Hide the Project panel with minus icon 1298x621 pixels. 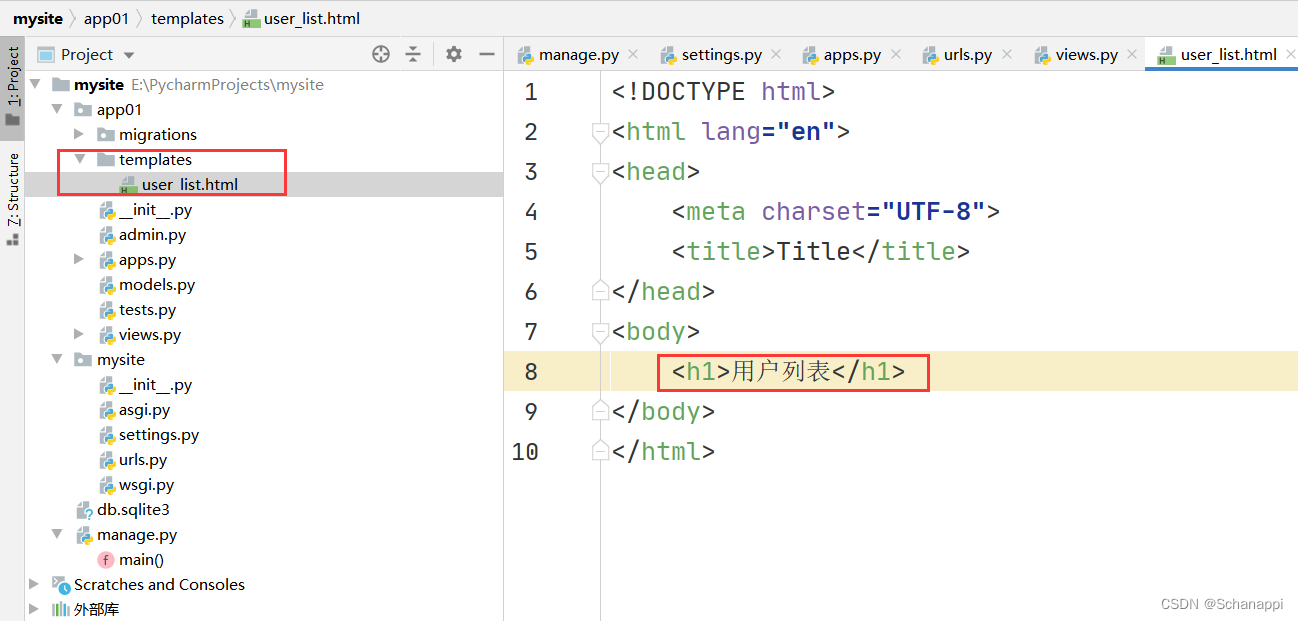[x=487, y=54]
